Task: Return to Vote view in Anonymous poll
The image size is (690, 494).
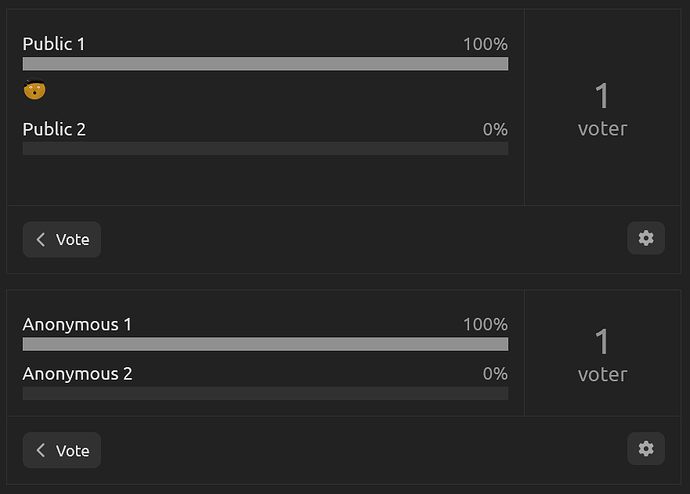Action: click(x=62, y=450)
